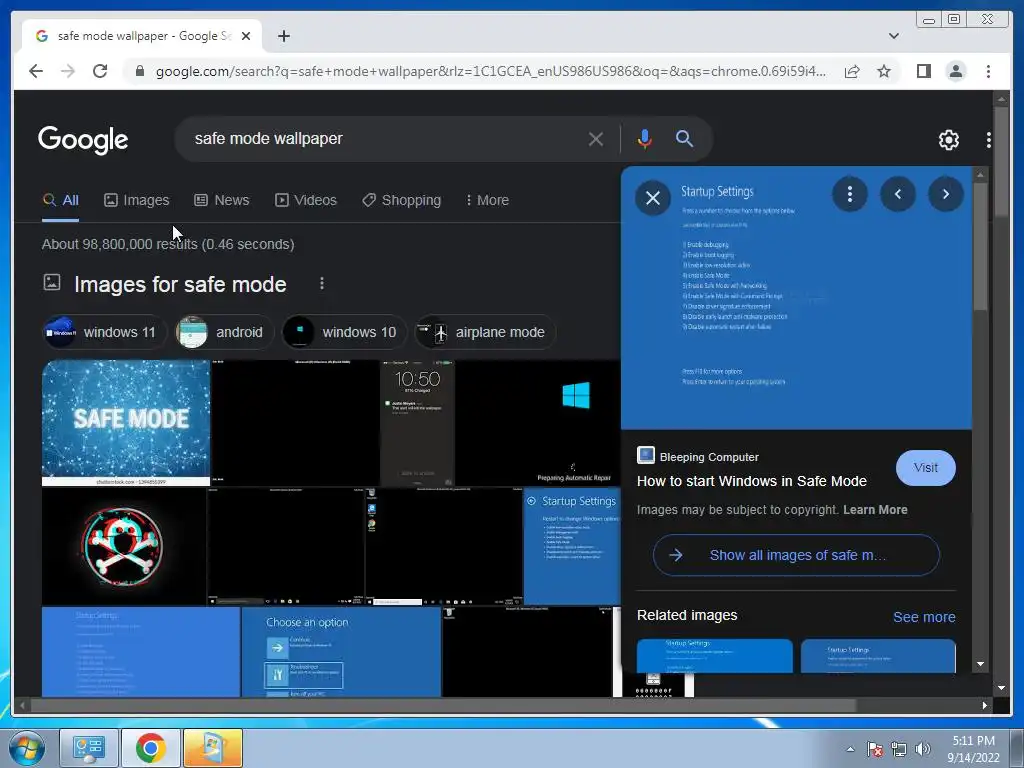Close the image preview panel

(652, 197)
